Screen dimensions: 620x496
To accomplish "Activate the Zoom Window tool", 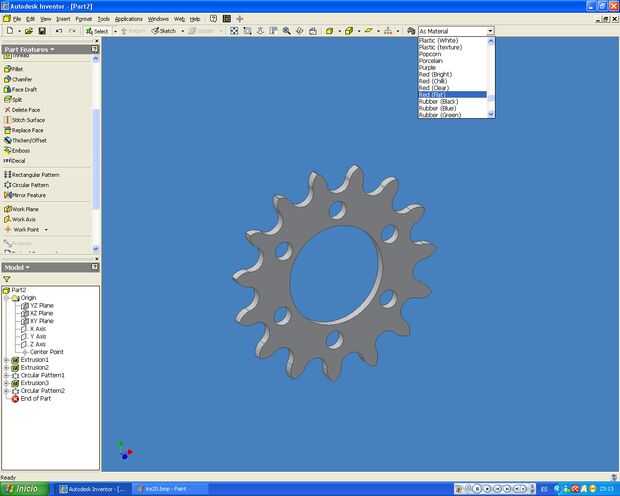I will pos(247,30).
